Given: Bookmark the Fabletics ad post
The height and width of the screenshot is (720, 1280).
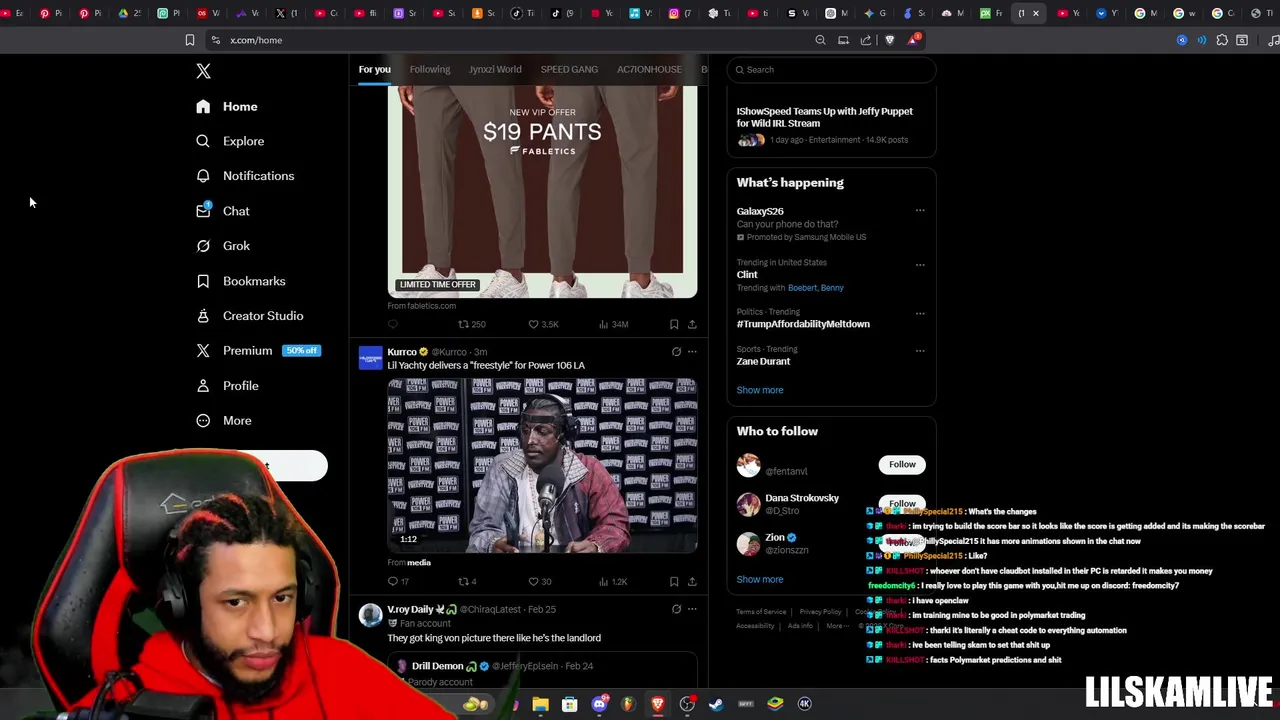Looking at the screenshot, I should [674, 324].
